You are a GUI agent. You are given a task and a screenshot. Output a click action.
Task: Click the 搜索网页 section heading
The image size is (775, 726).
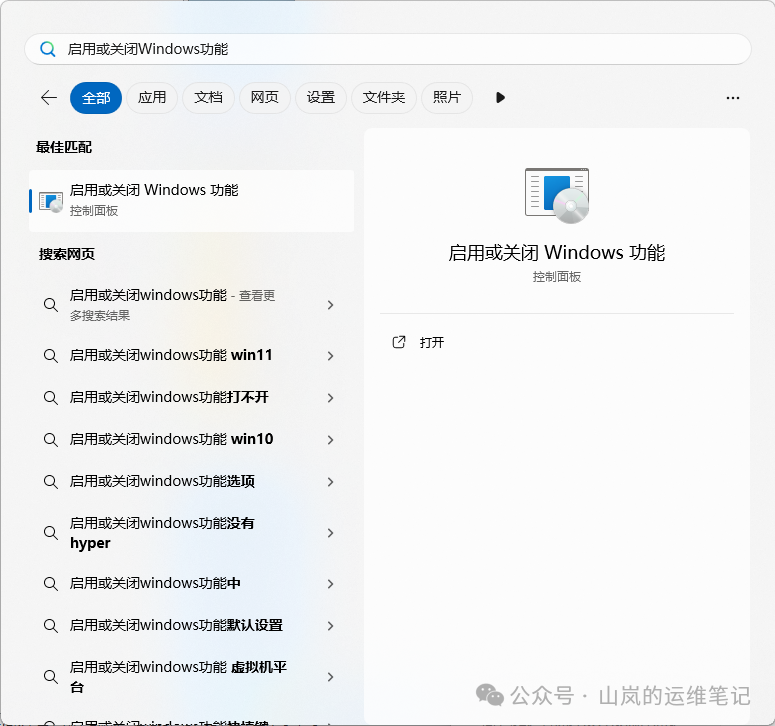tap(67, 254)
